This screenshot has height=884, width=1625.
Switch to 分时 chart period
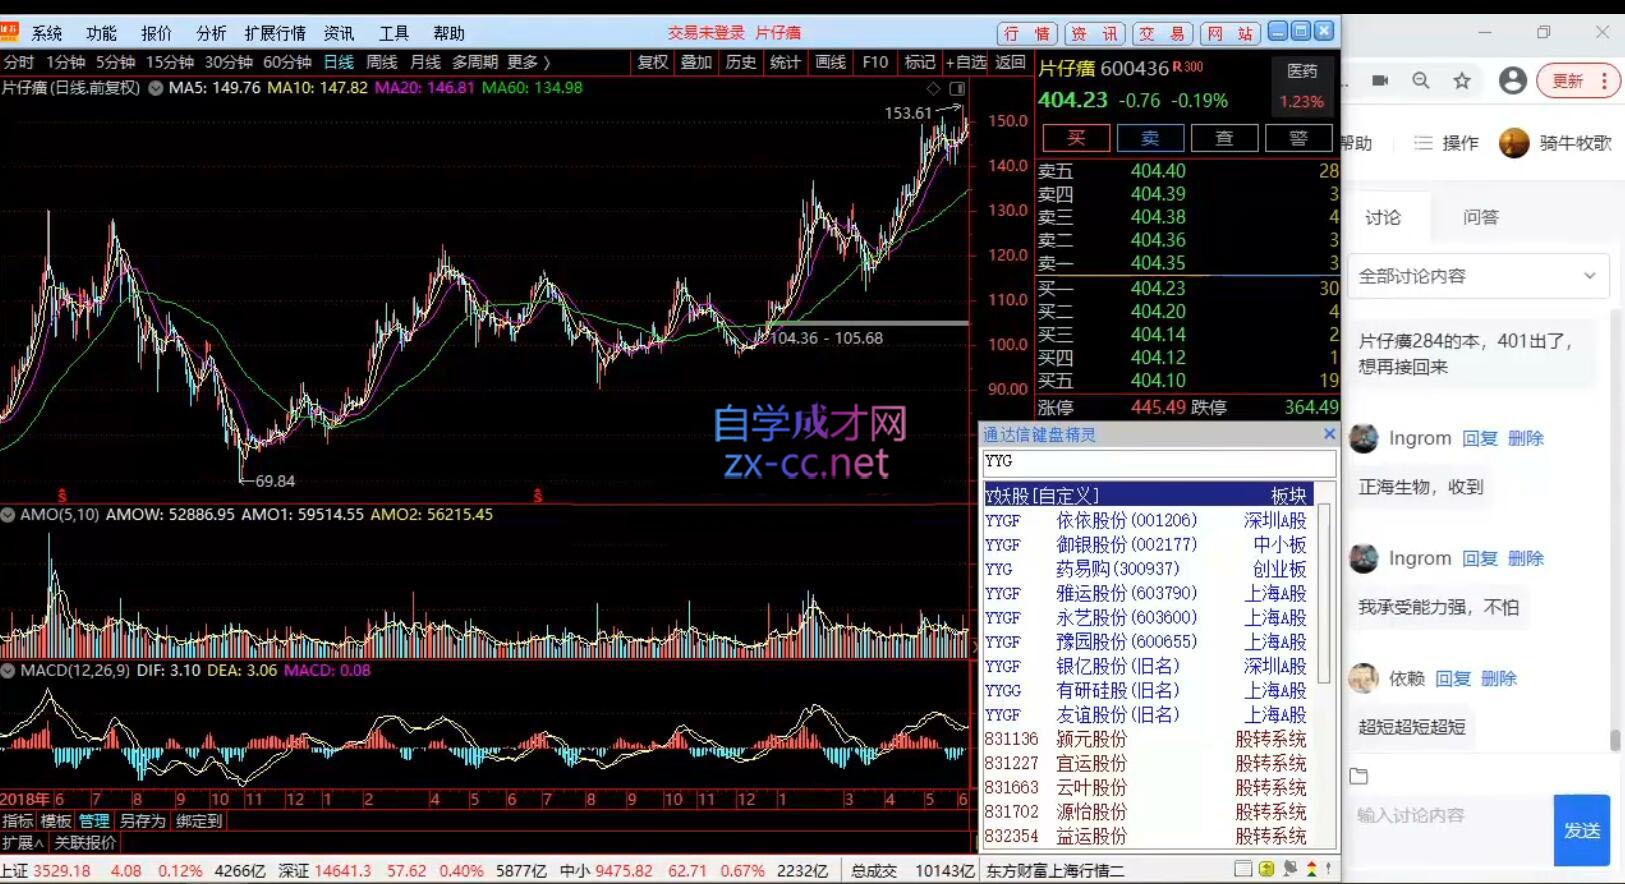point(19,62)
